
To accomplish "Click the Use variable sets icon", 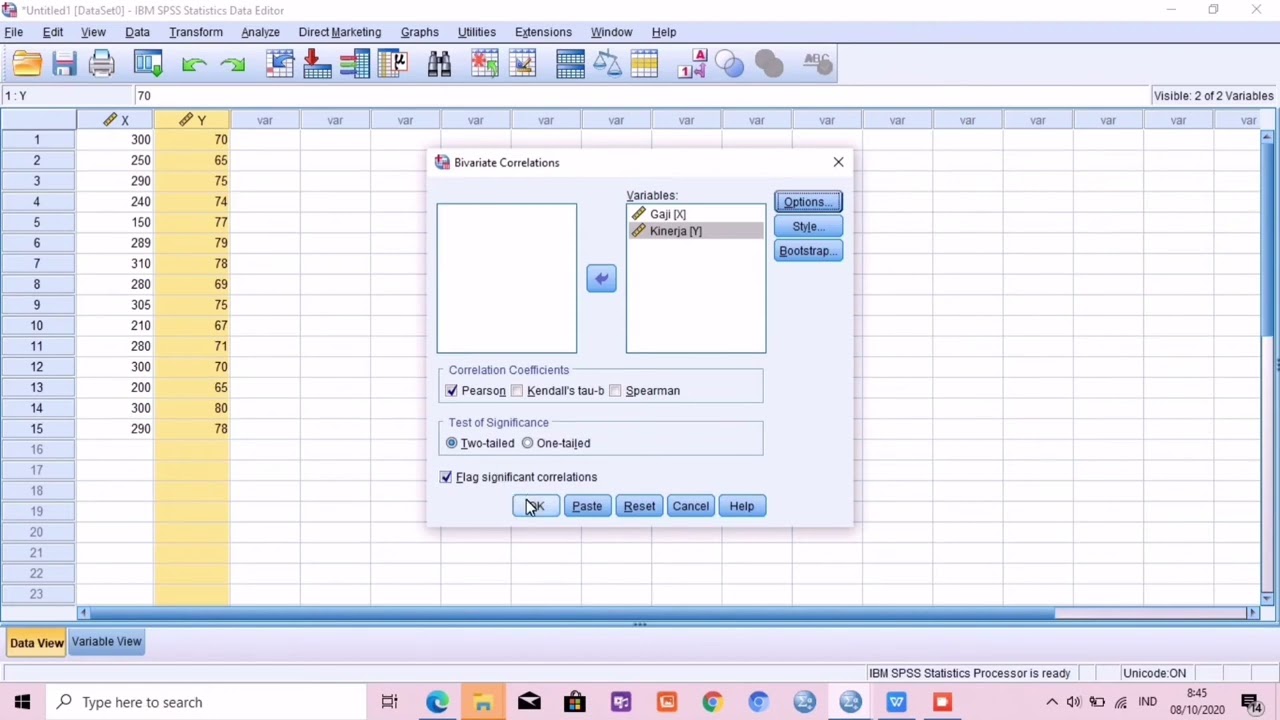I will coord(730,65).
